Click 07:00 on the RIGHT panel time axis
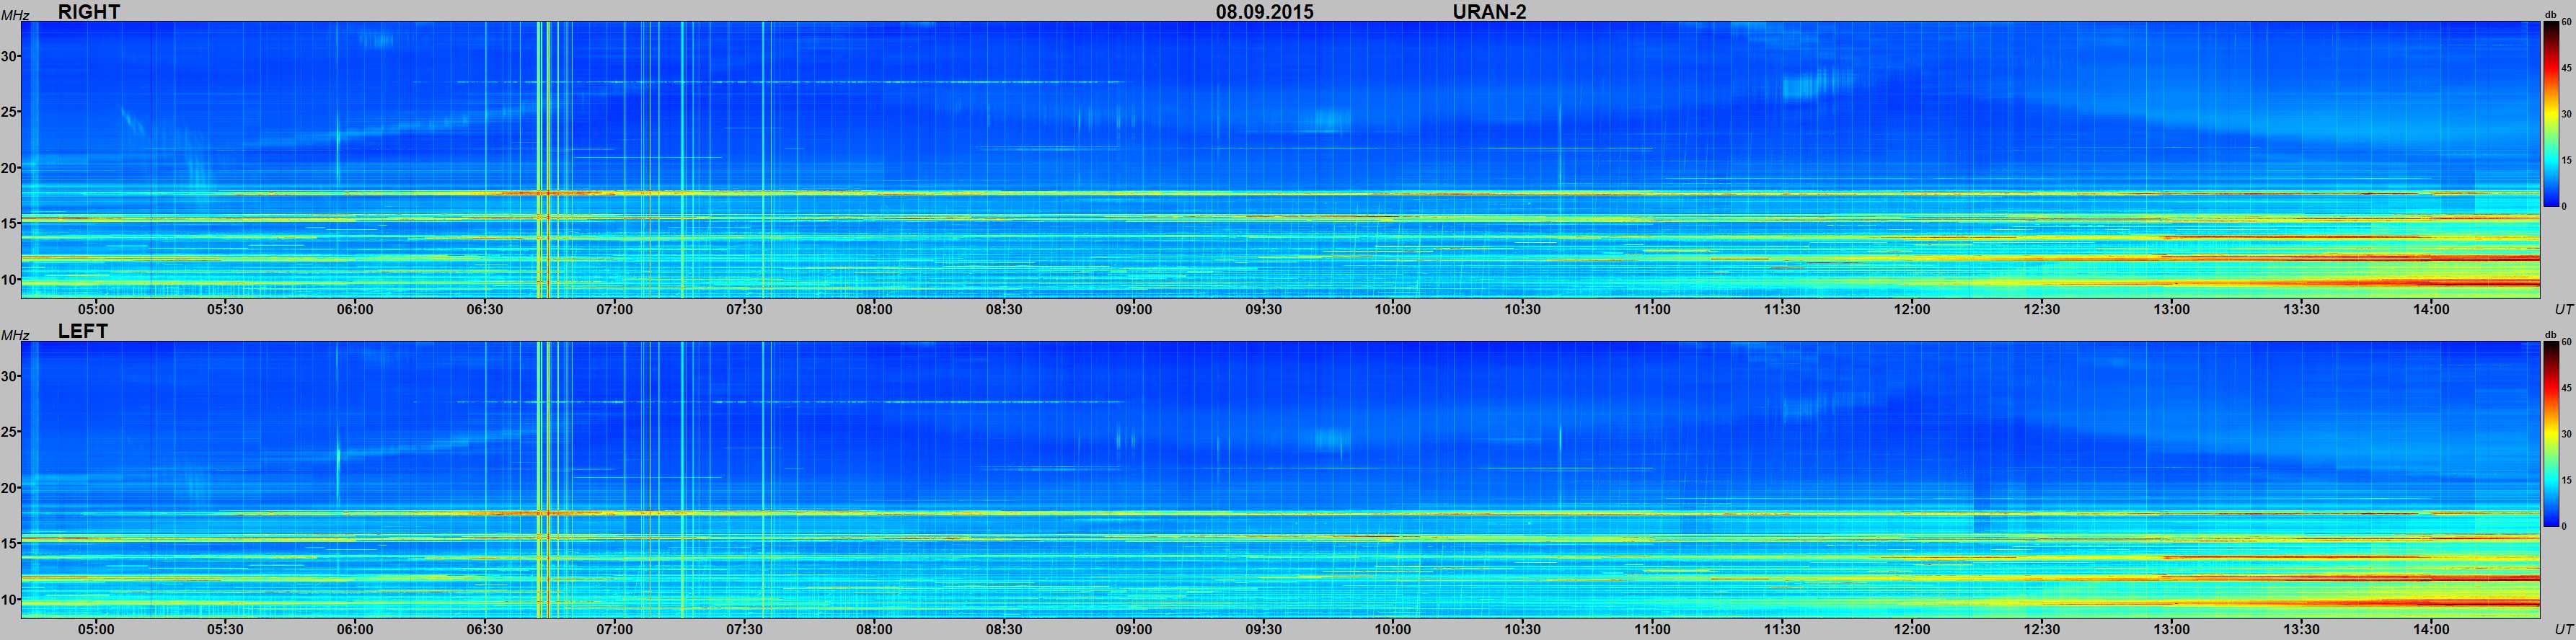The height and width of the screenshot is (640, 2576). (x=615, y=309)
